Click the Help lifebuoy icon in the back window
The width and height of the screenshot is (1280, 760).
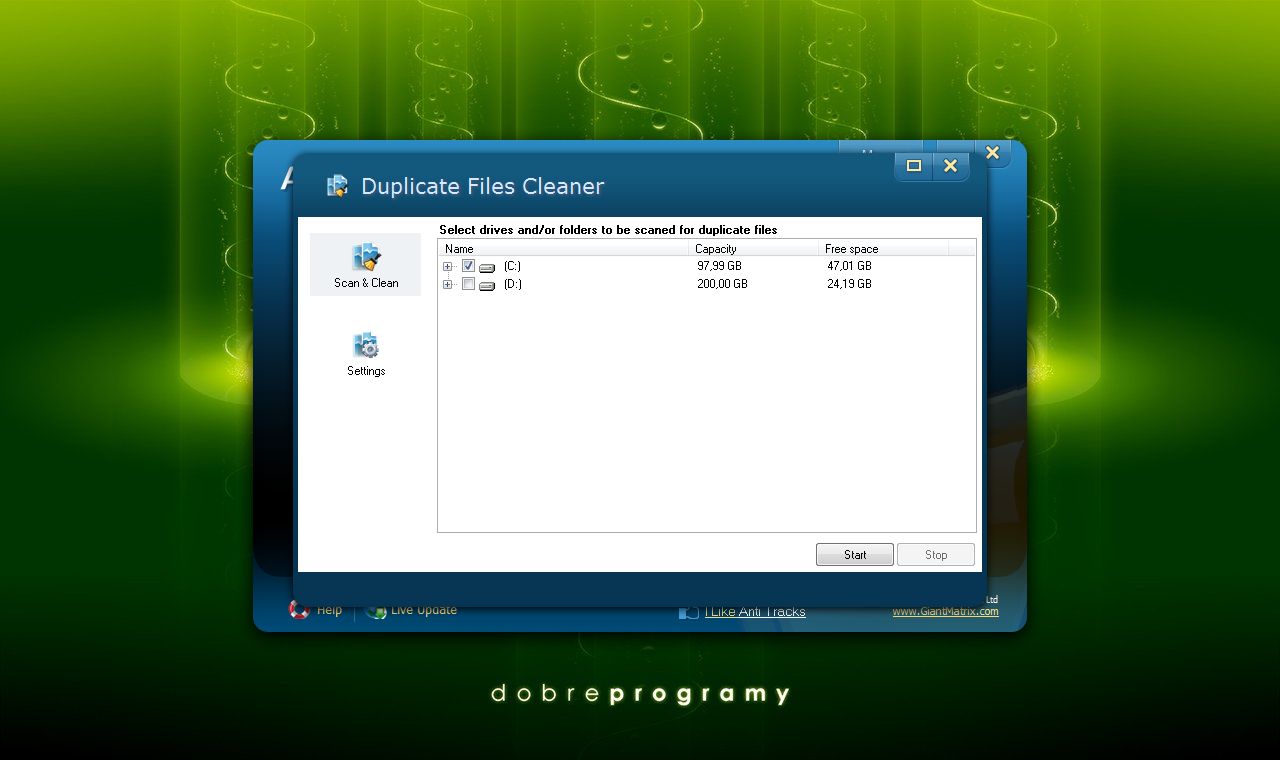[299, 610]
